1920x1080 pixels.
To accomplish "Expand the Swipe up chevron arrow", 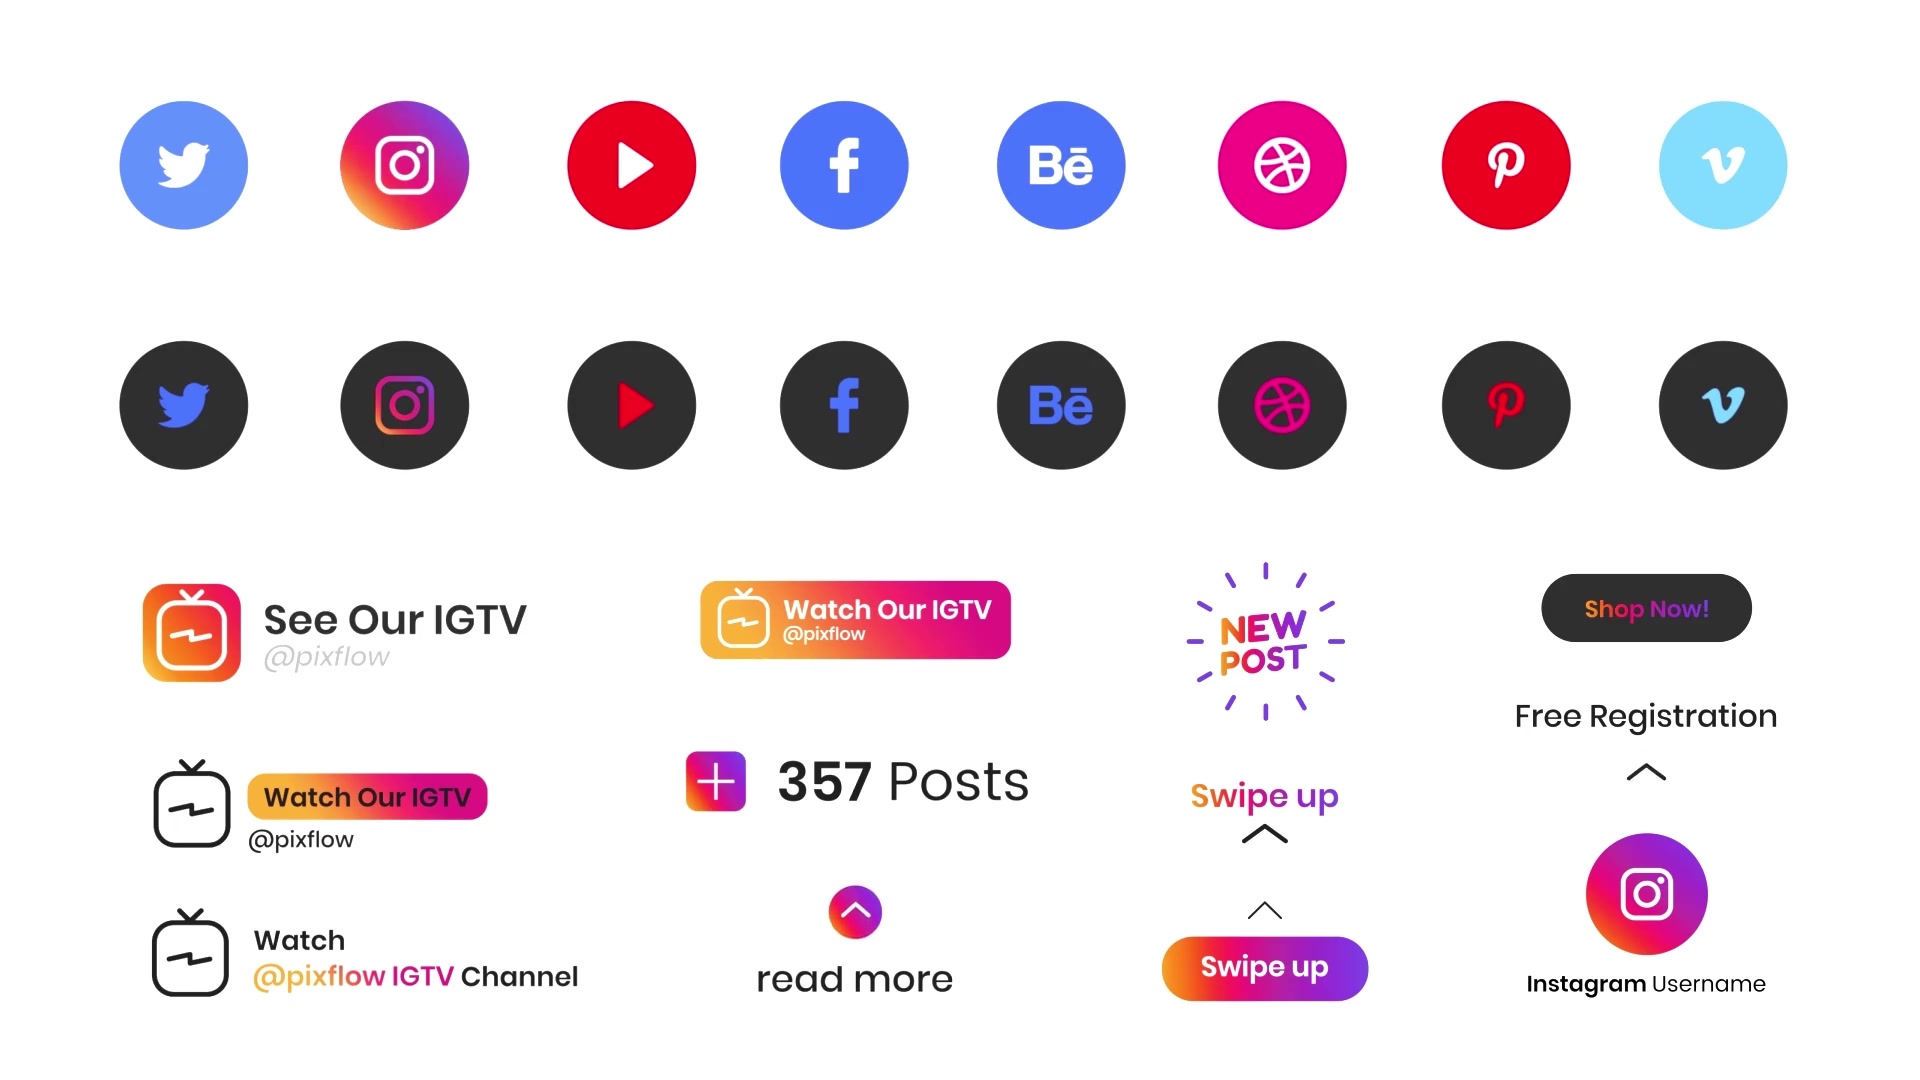I will pyautogui.click(x=1262, y=833).
